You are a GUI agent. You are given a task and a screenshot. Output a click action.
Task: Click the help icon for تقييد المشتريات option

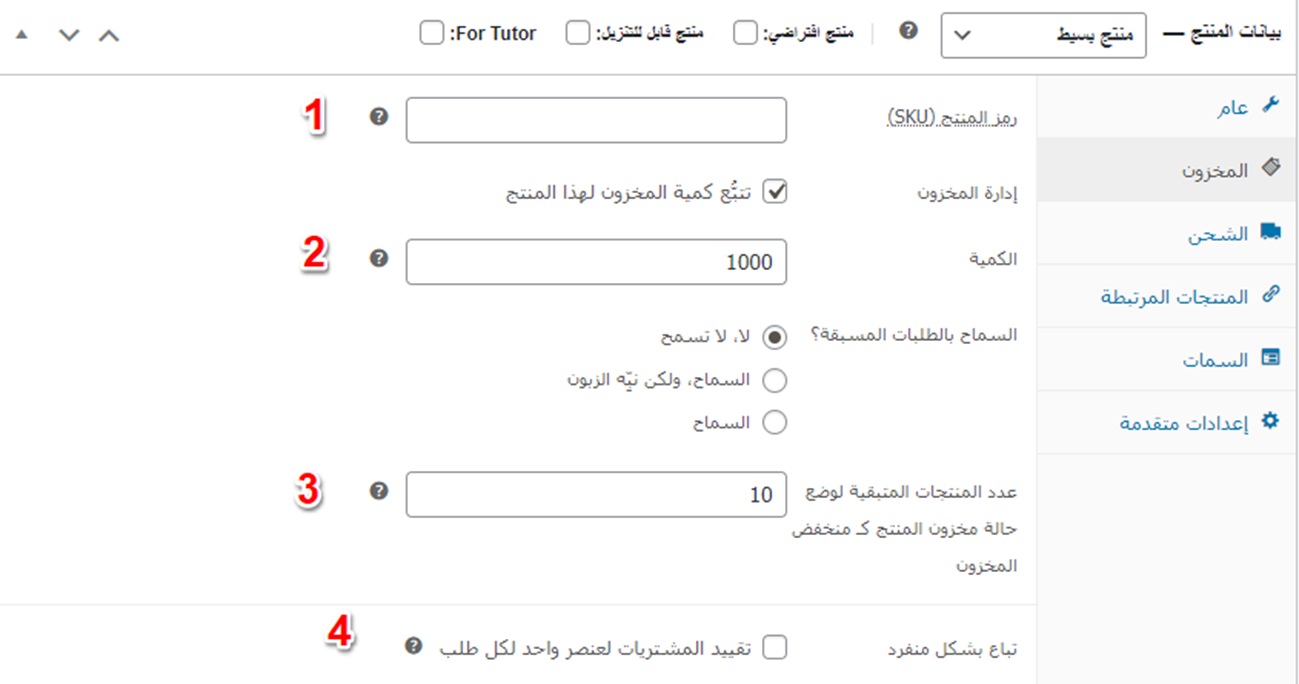click(412, 646)
